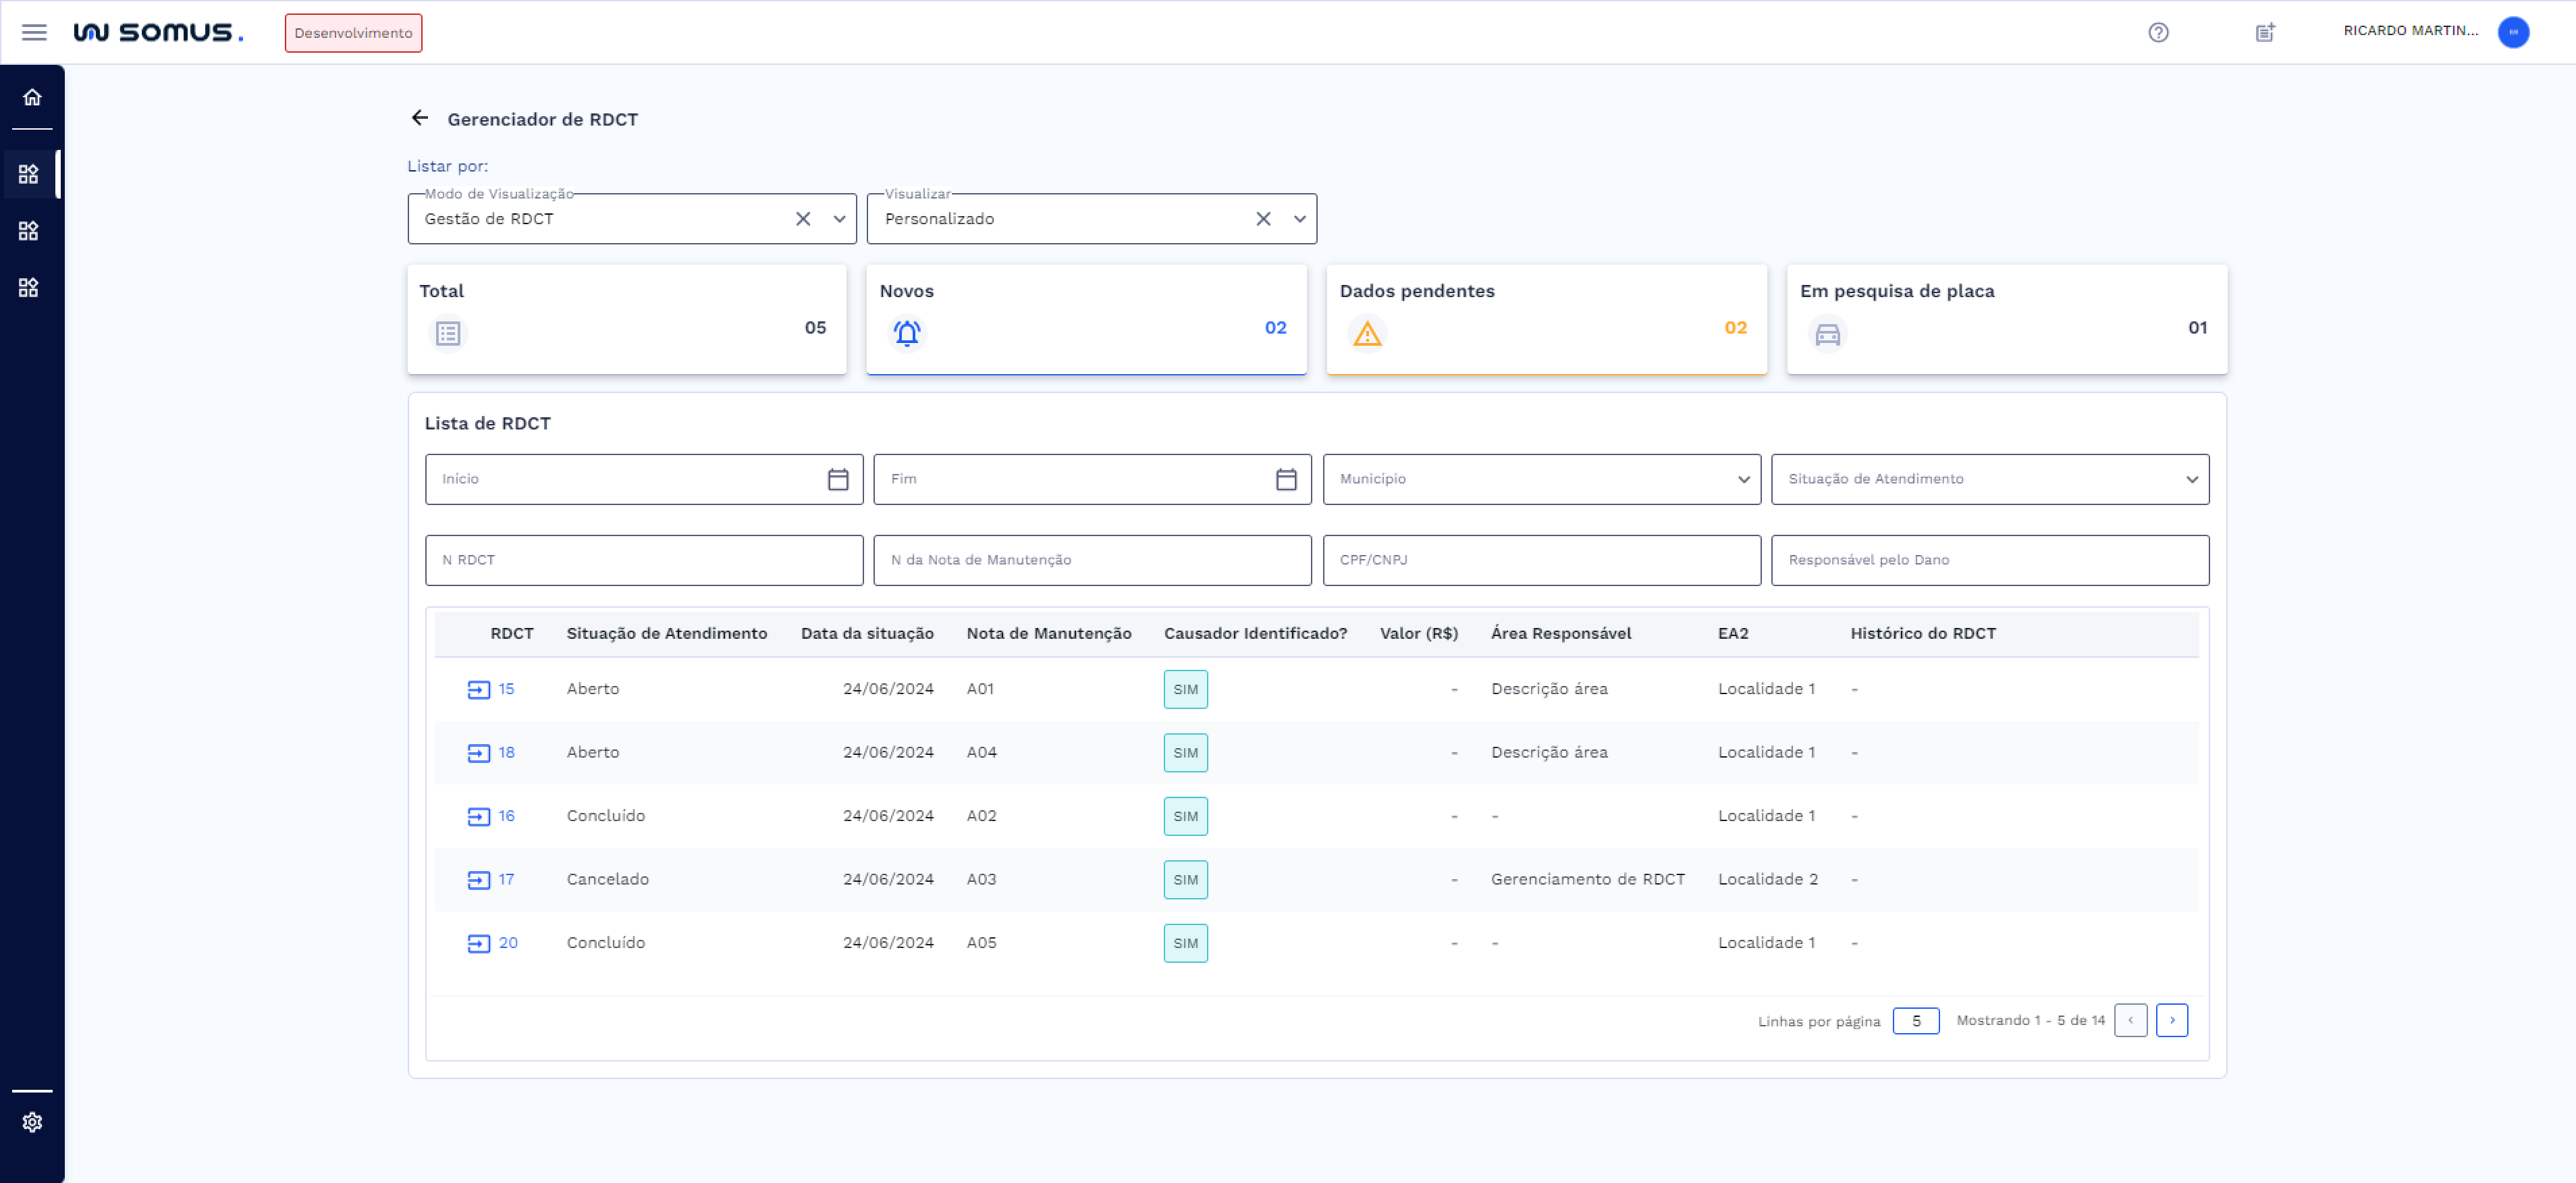The image size is (2576, 1183).
Task: Click the add note icon in header
Action: (2265, 32)
